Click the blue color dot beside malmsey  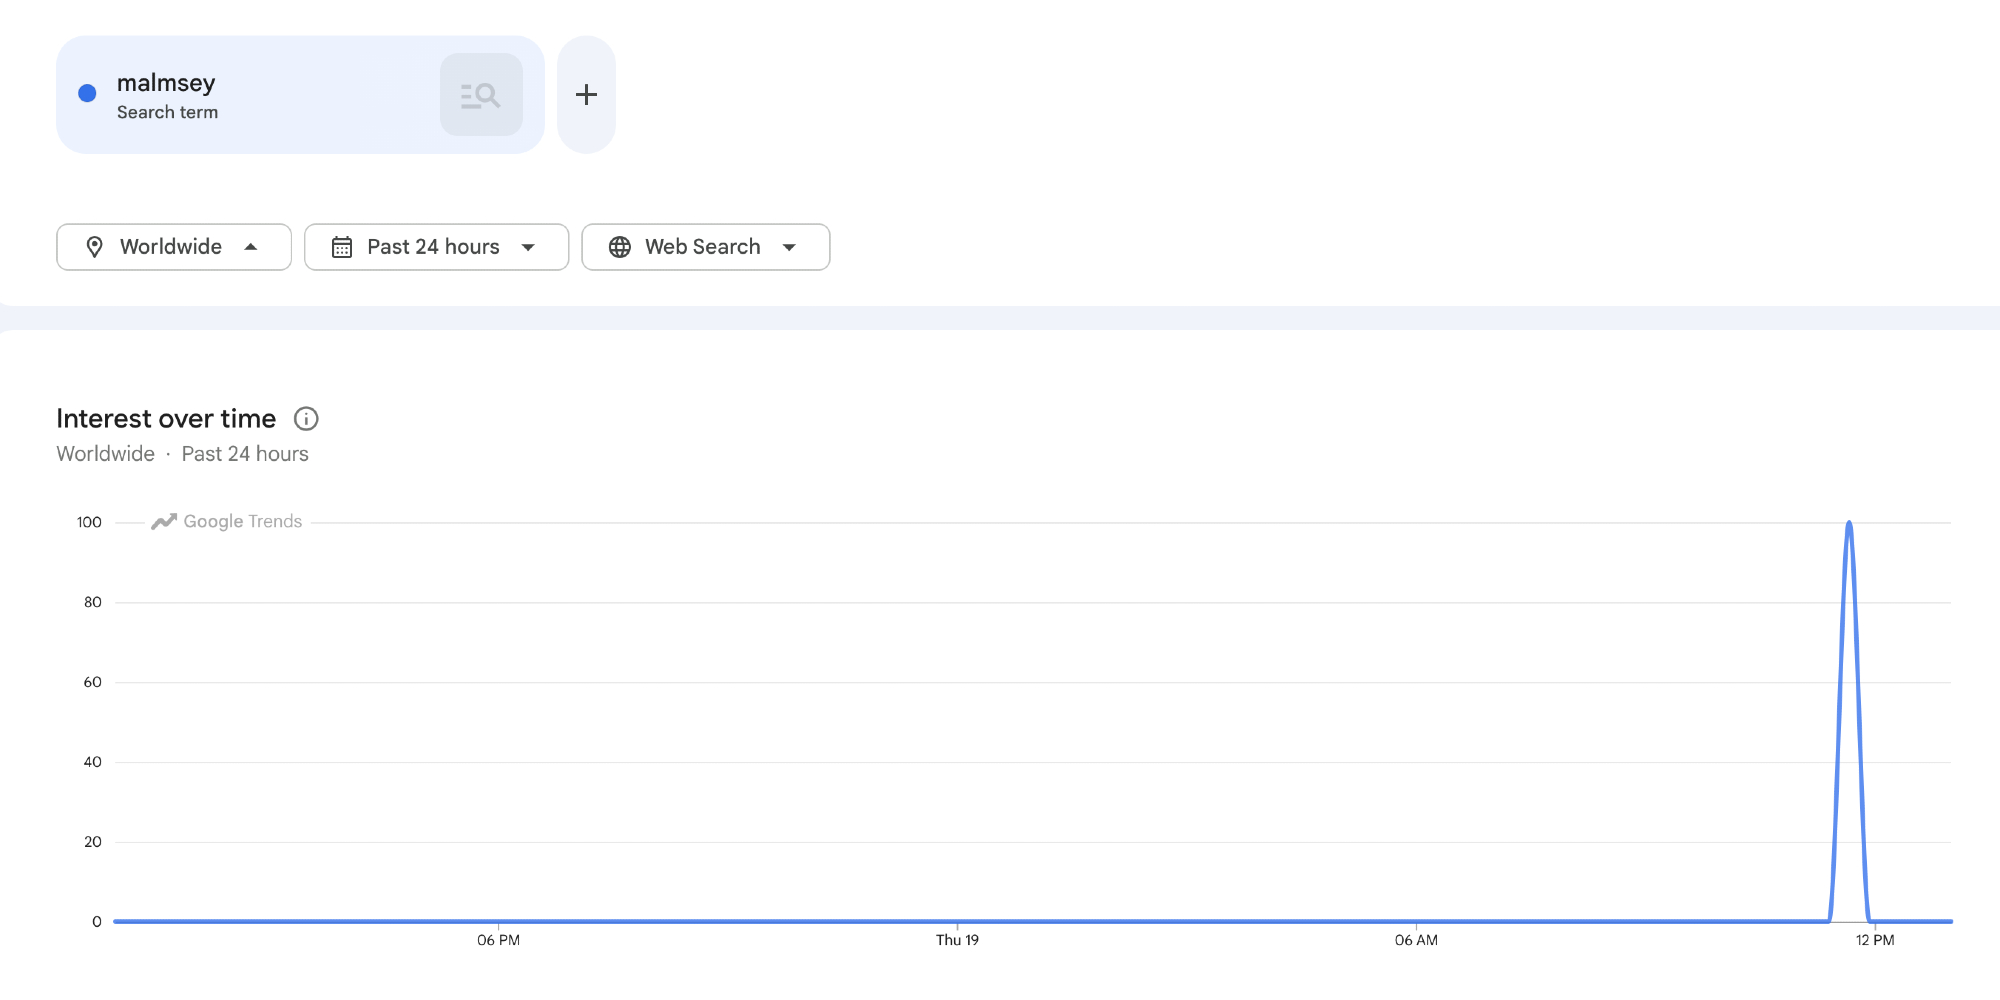88,93
